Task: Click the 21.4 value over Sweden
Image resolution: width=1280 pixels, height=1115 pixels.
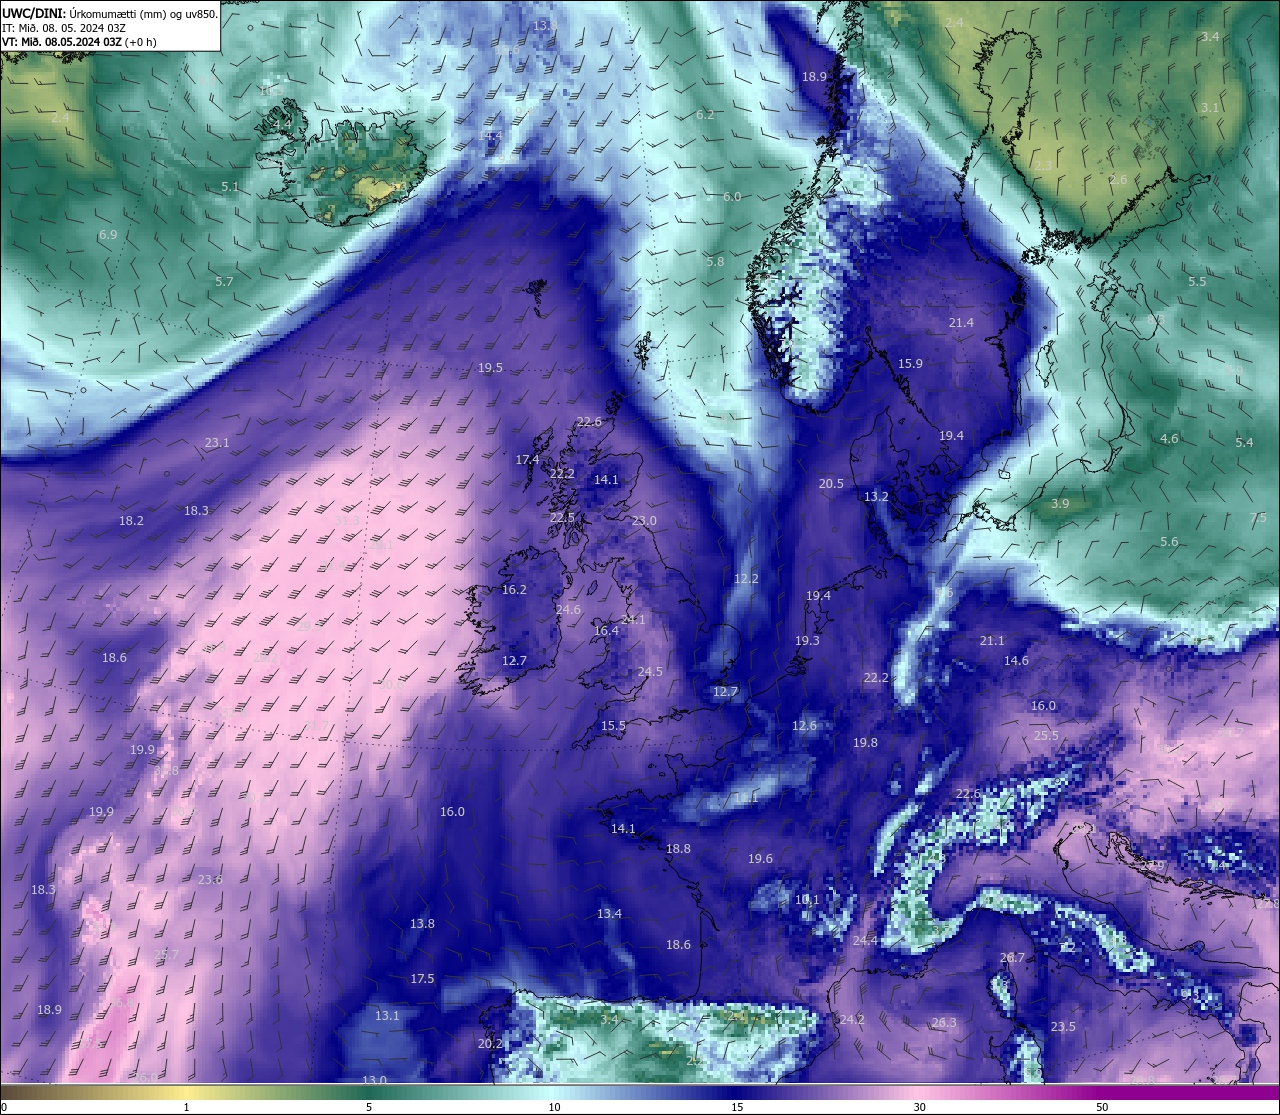Action: [x=961, y=323]
